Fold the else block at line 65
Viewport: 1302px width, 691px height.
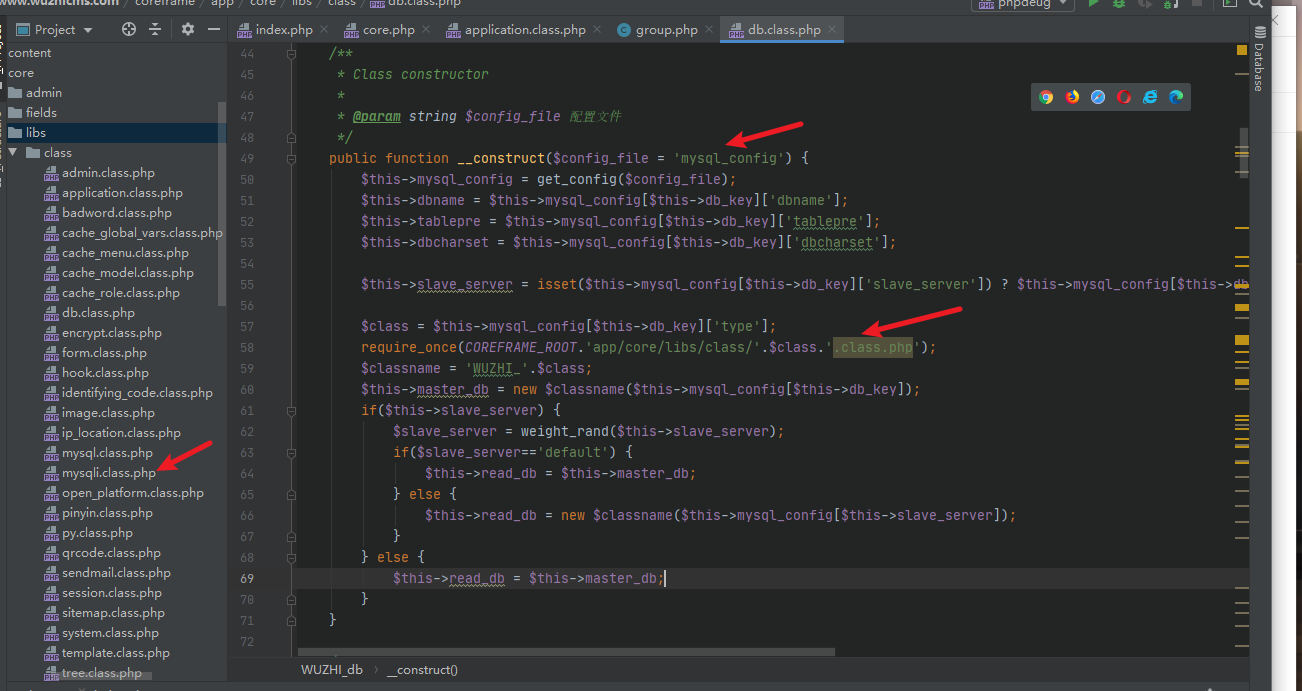click(291, 495)
